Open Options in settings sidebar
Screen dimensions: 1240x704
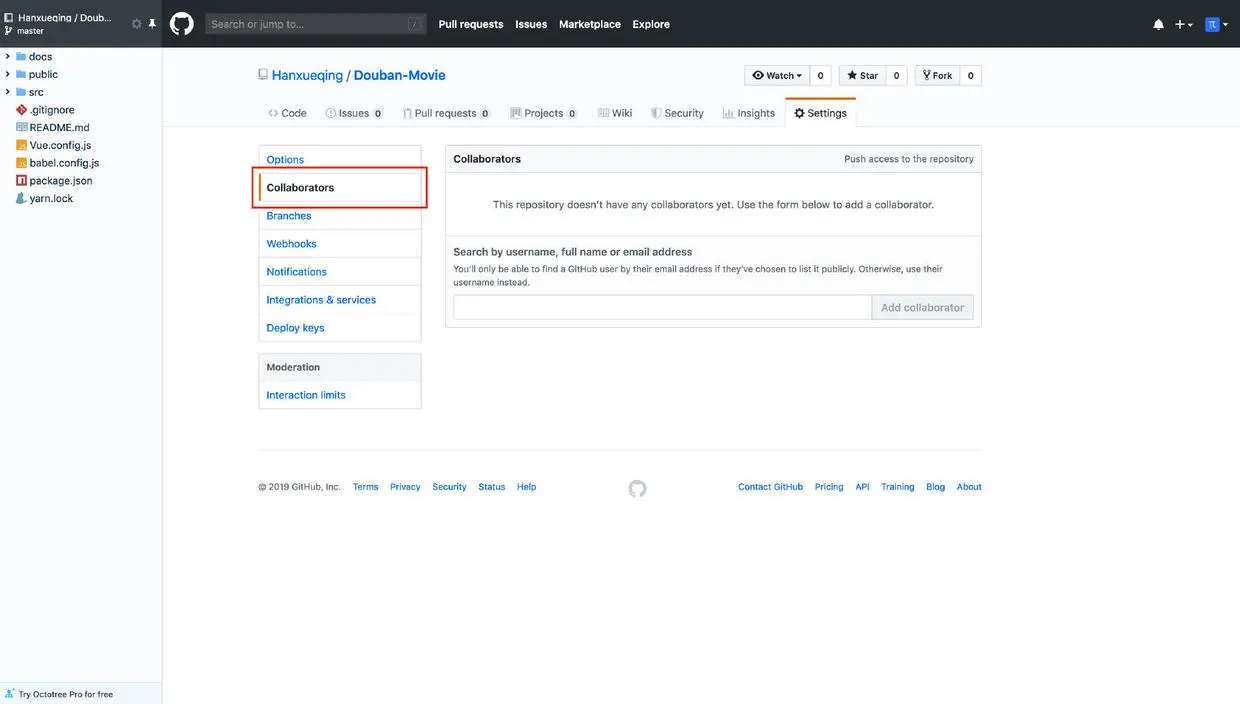pyautogui.click(x=340, y=160)
